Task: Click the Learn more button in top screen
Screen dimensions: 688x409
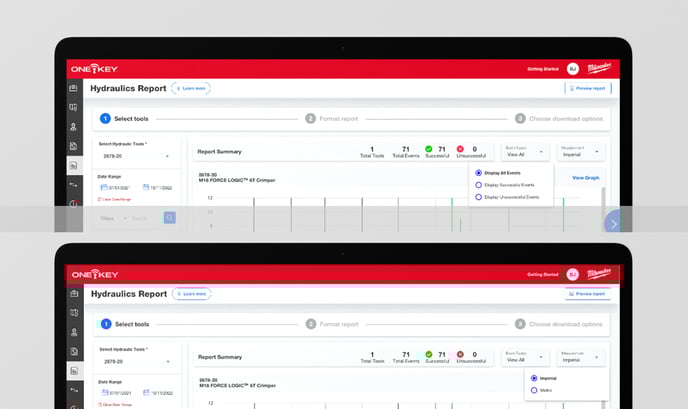Action: tap(191, 88)
